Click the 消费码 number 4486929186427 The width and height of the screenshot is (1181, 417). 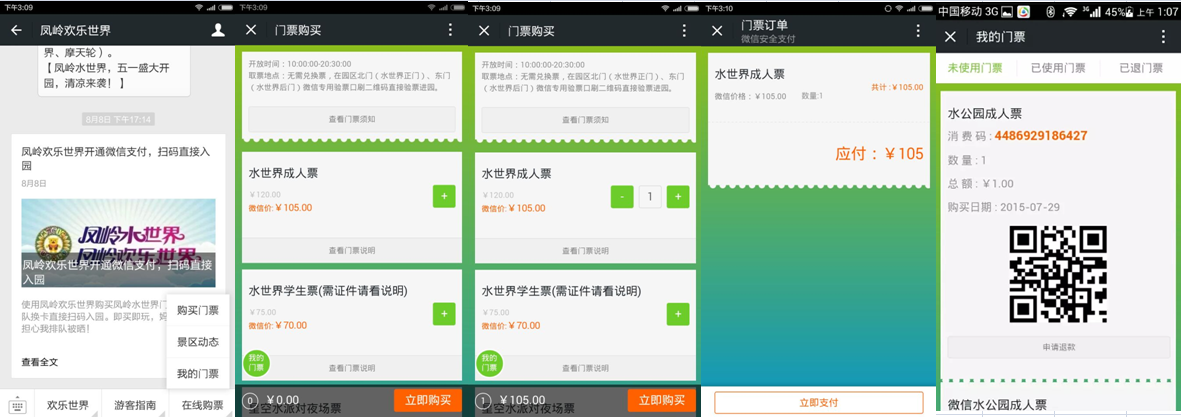(1040, 136)
